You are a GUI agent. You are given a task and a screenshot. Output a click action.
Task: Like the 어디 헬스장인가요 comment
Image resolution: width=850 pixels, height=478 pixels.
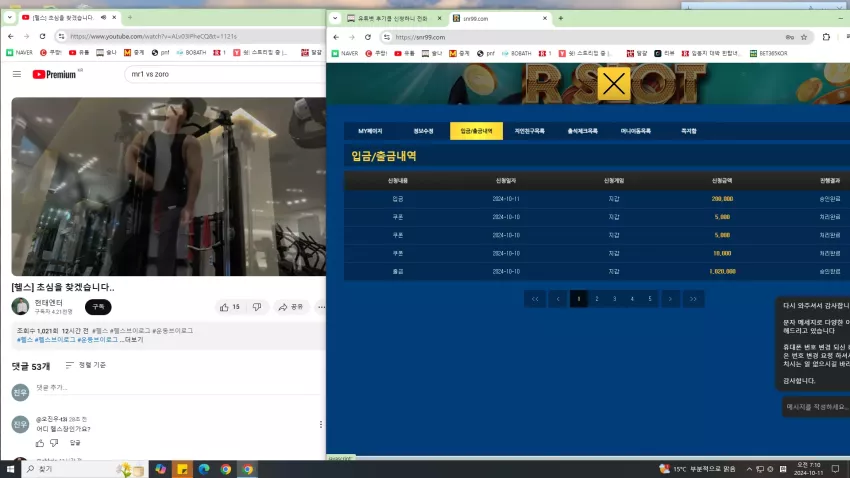pyautogui.click(x=40, y=443)
